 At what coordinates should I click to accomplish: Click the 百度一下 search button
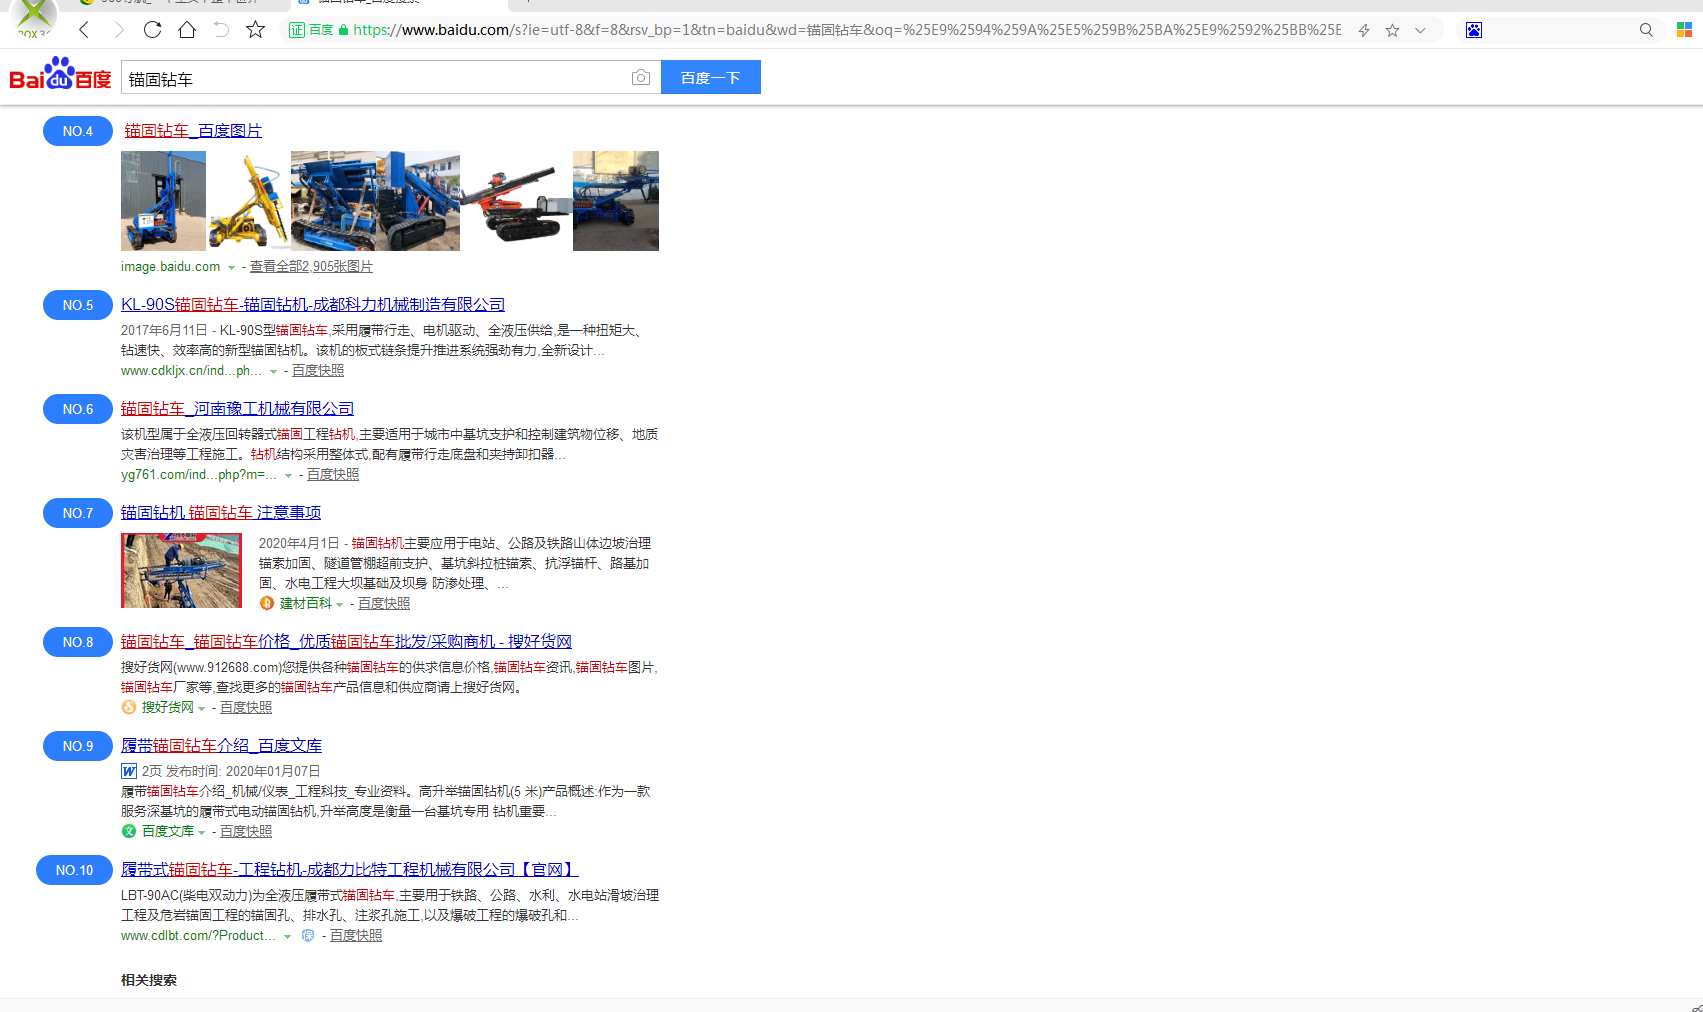click(711, 77)
